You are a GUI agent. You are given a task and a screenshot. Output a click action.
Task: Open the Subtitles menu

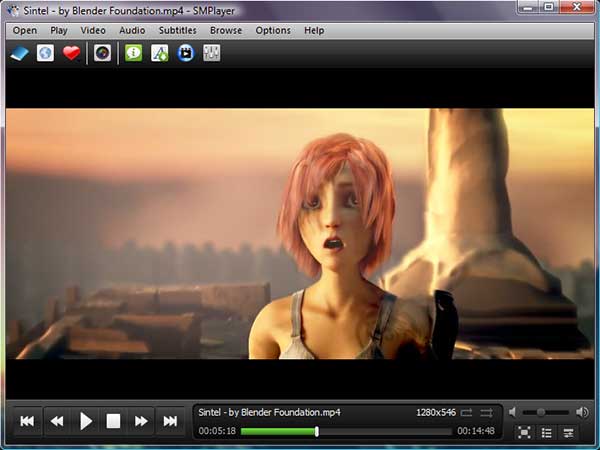(x=177, y=30)
